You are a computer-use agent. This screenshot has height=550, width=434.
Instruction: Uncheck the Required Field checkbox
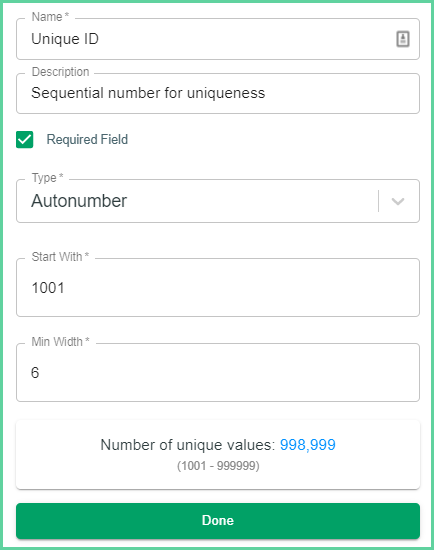tap(25, 140)
